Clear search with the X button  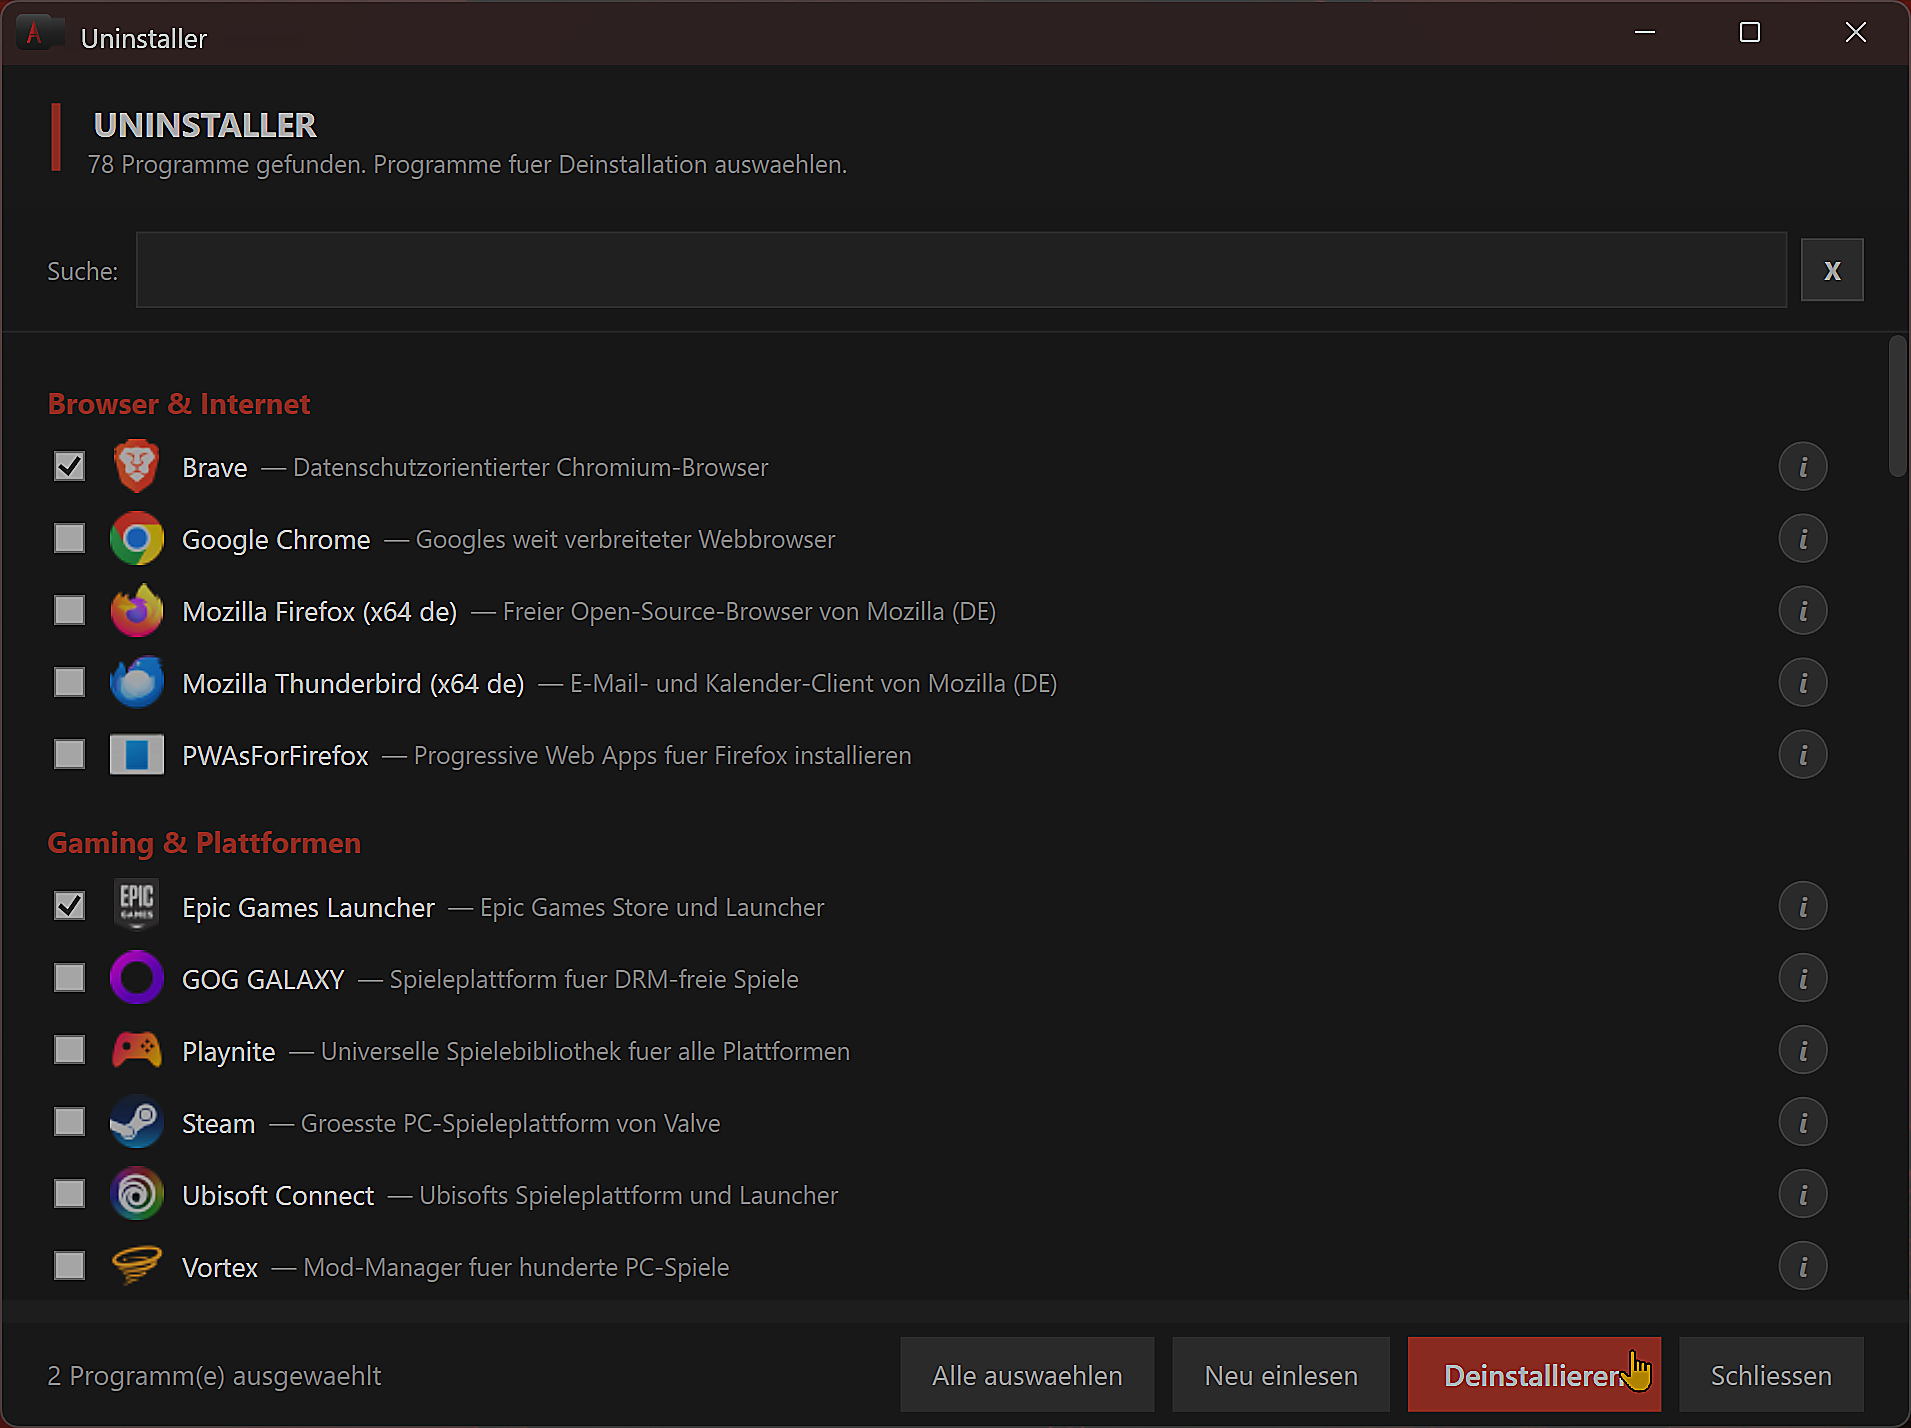click(1832, 270)
